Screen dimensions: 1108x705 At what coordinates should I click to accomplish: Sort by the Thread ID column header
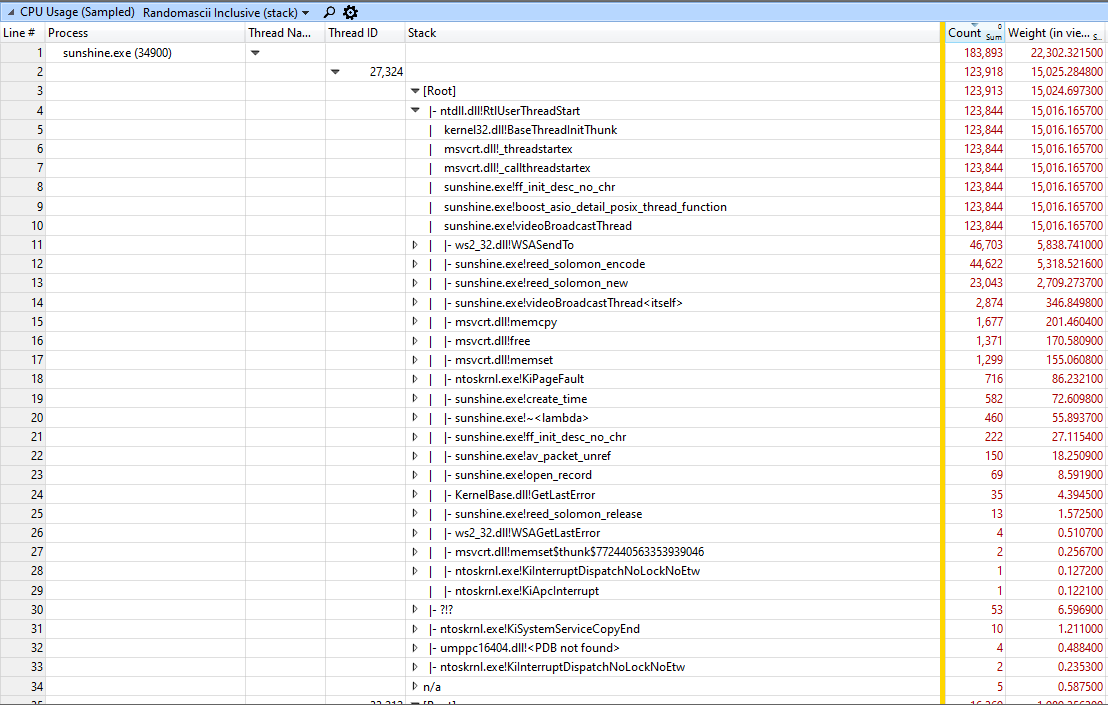pyautogui.click(x=353, y=32)
